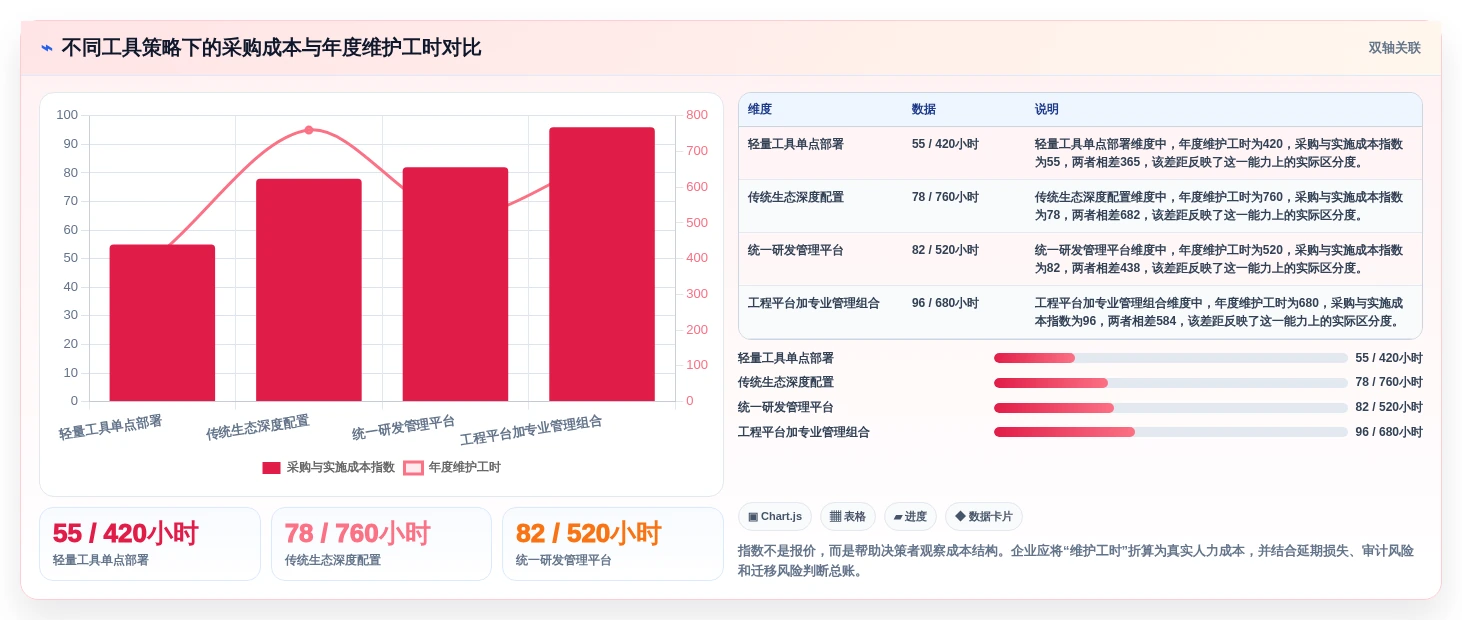Toggle the 采购与实施成本指数 legend swatch
Viewport: 1462px width, 620px height.
tap(271, 468)
